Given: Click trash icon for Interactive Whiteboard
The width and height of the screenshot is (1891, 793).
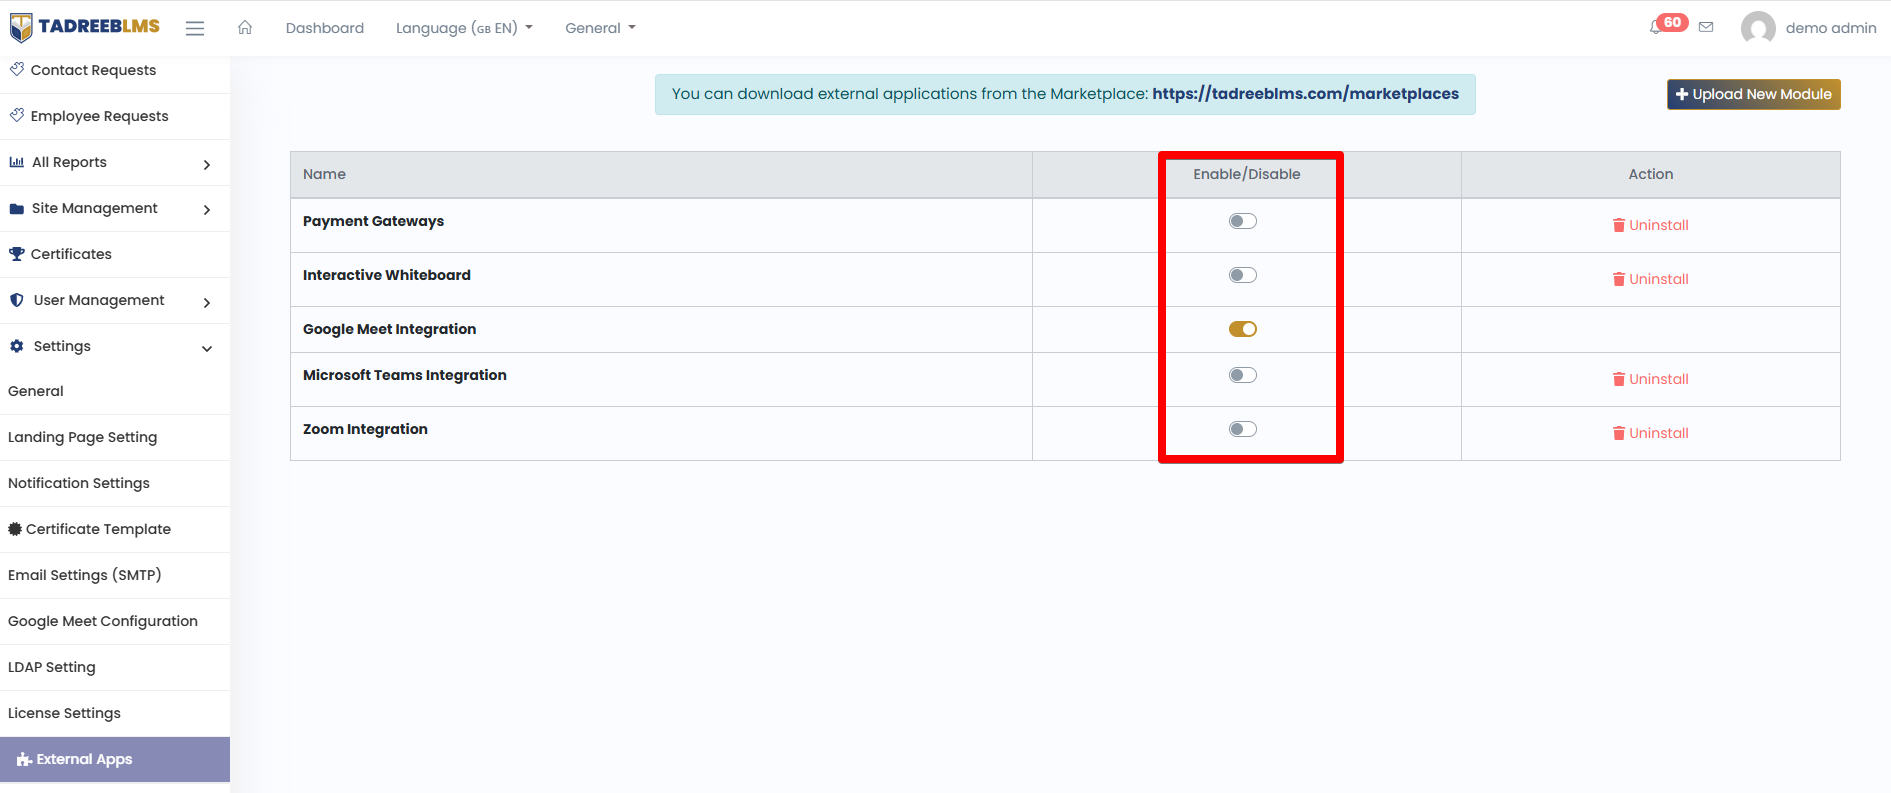Looking at the screenshot, I should click(1619, 279).
